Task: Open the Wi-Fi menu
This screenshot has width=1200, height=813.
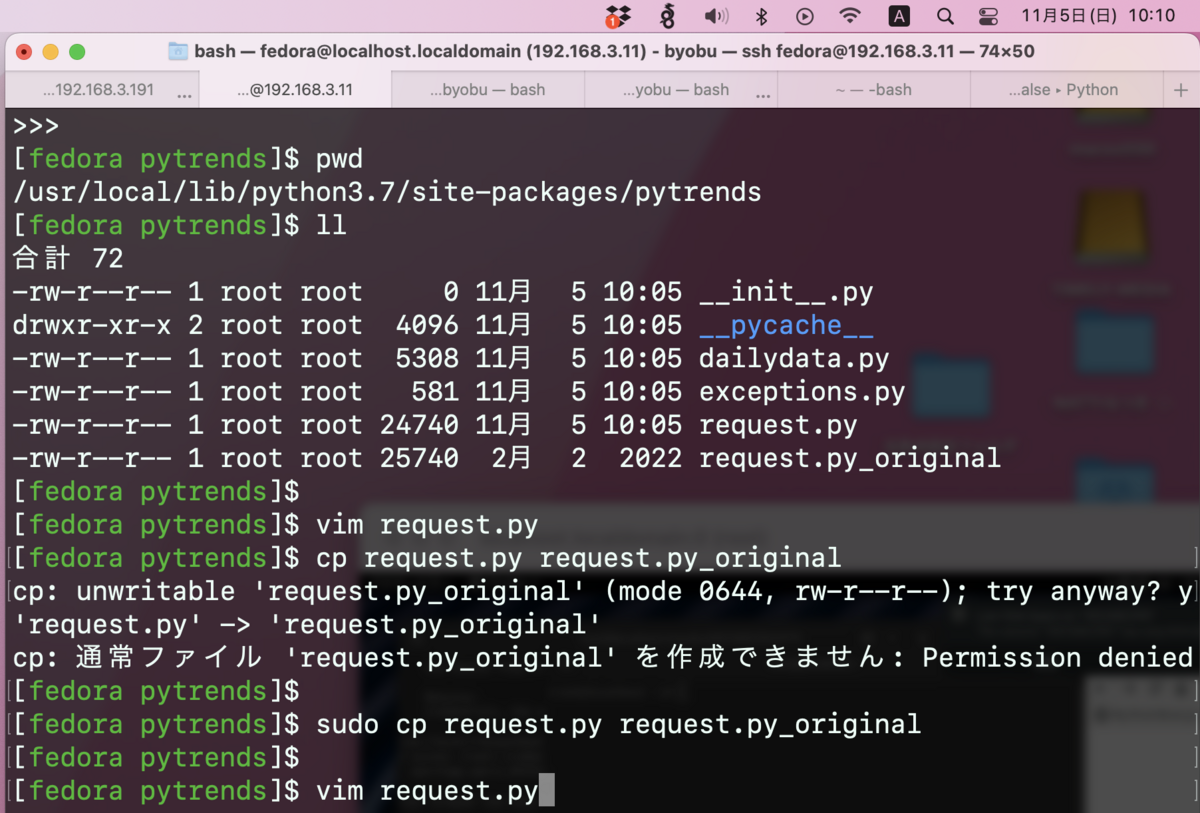Action: [x=852, y=16]
